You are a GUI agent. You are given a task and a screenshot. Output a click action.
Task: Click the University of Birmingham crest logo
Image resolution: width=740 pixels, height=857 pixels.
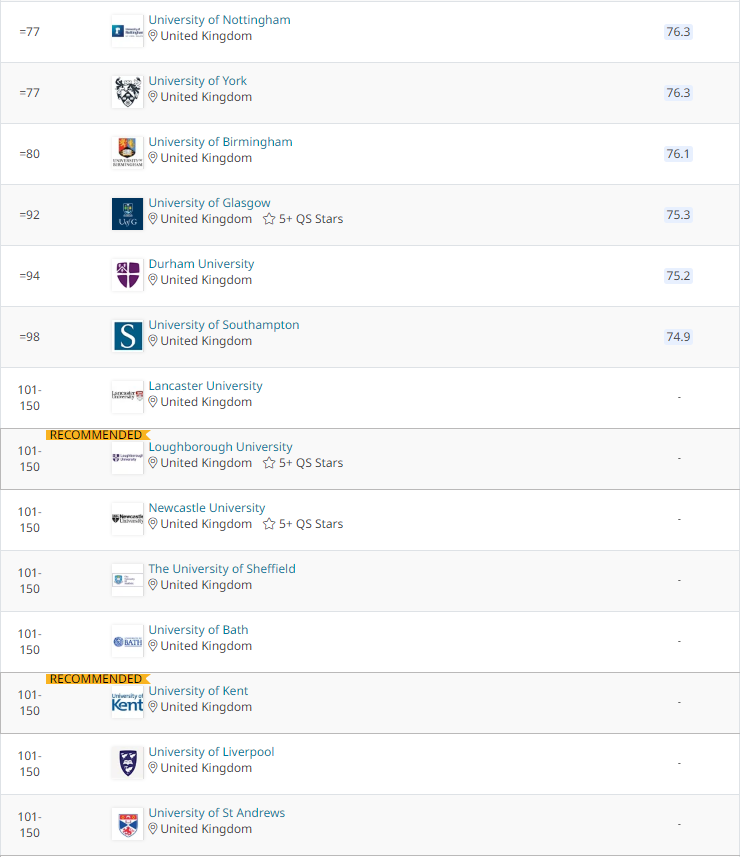click(127, 153)
